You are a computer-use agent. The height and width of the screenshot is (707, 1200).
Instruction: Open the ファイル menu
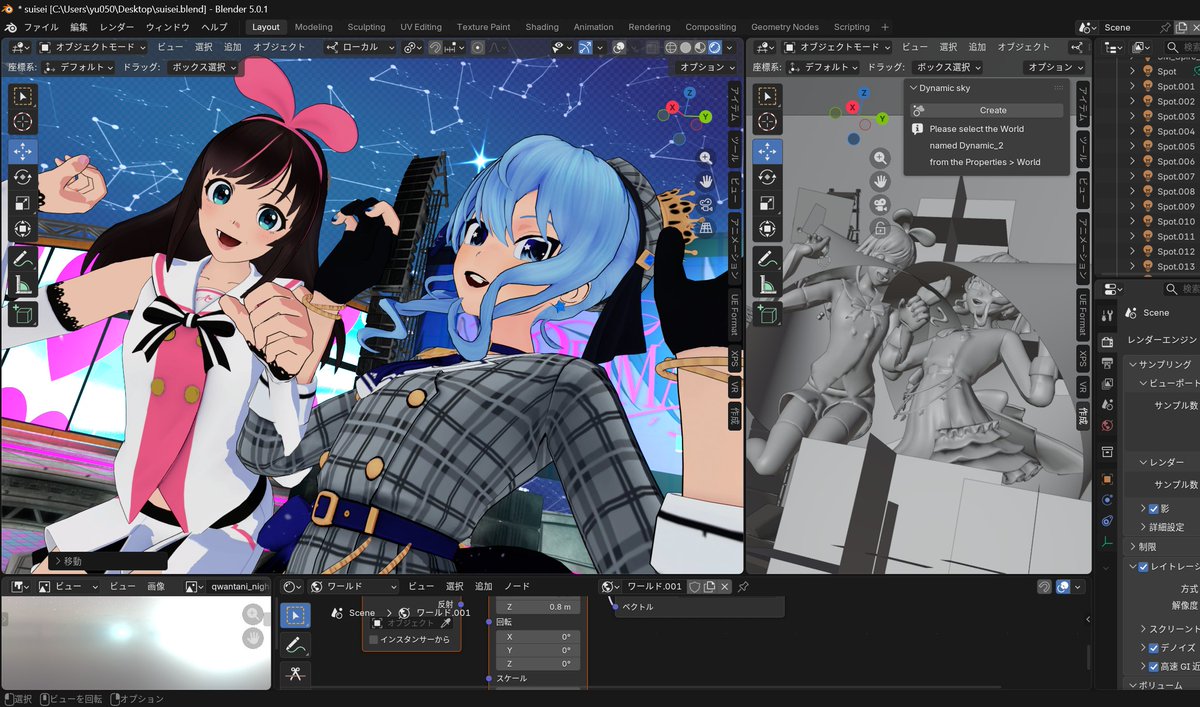(40, 27)
